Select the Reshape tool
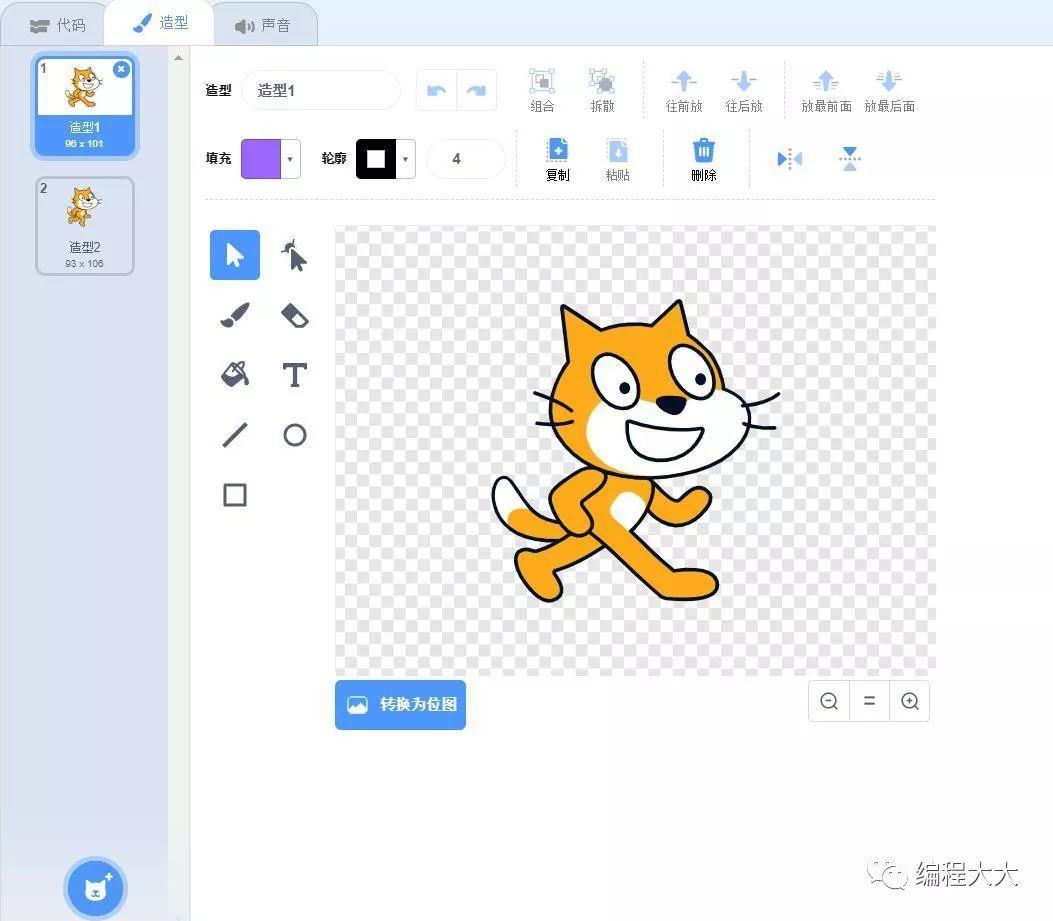Image resolution: width=1053 pixels, height=921 pixels. pyautogui.click(x=294, y=255)
